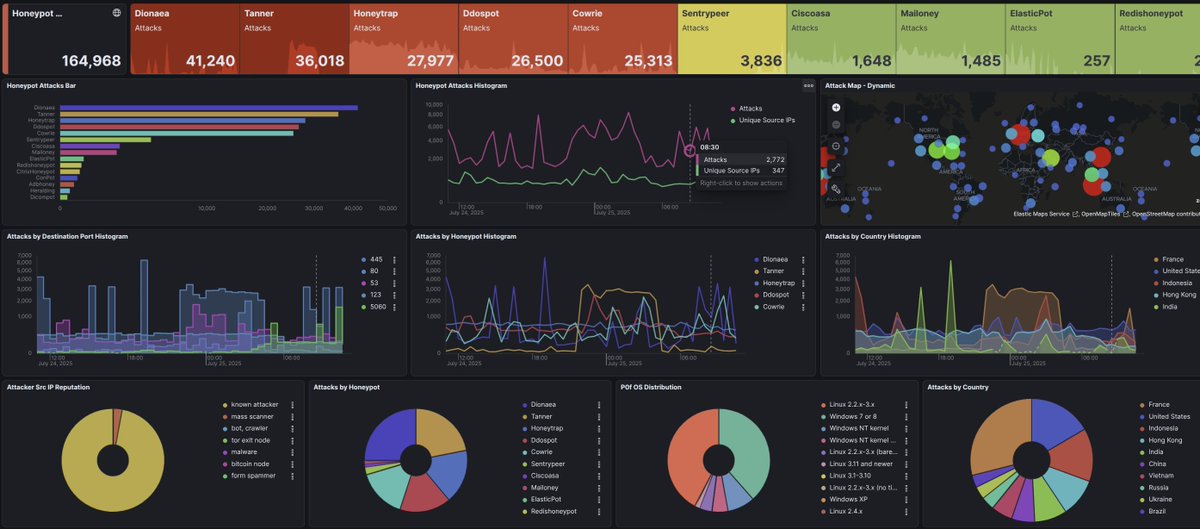Fit Attack Map to data bounds
Image resolution: width=1200 pixels, height=529 pixels.
coord(836,146)
